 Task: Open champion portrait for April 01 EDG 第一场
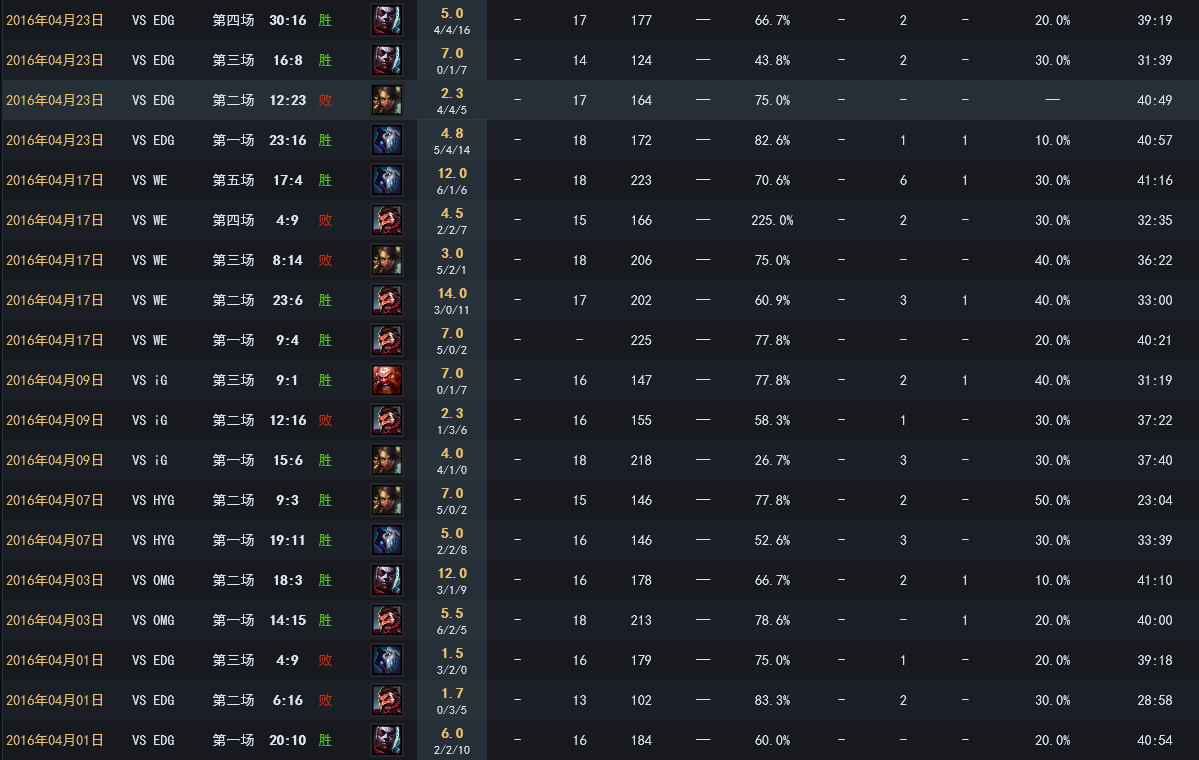click(387, 740)
